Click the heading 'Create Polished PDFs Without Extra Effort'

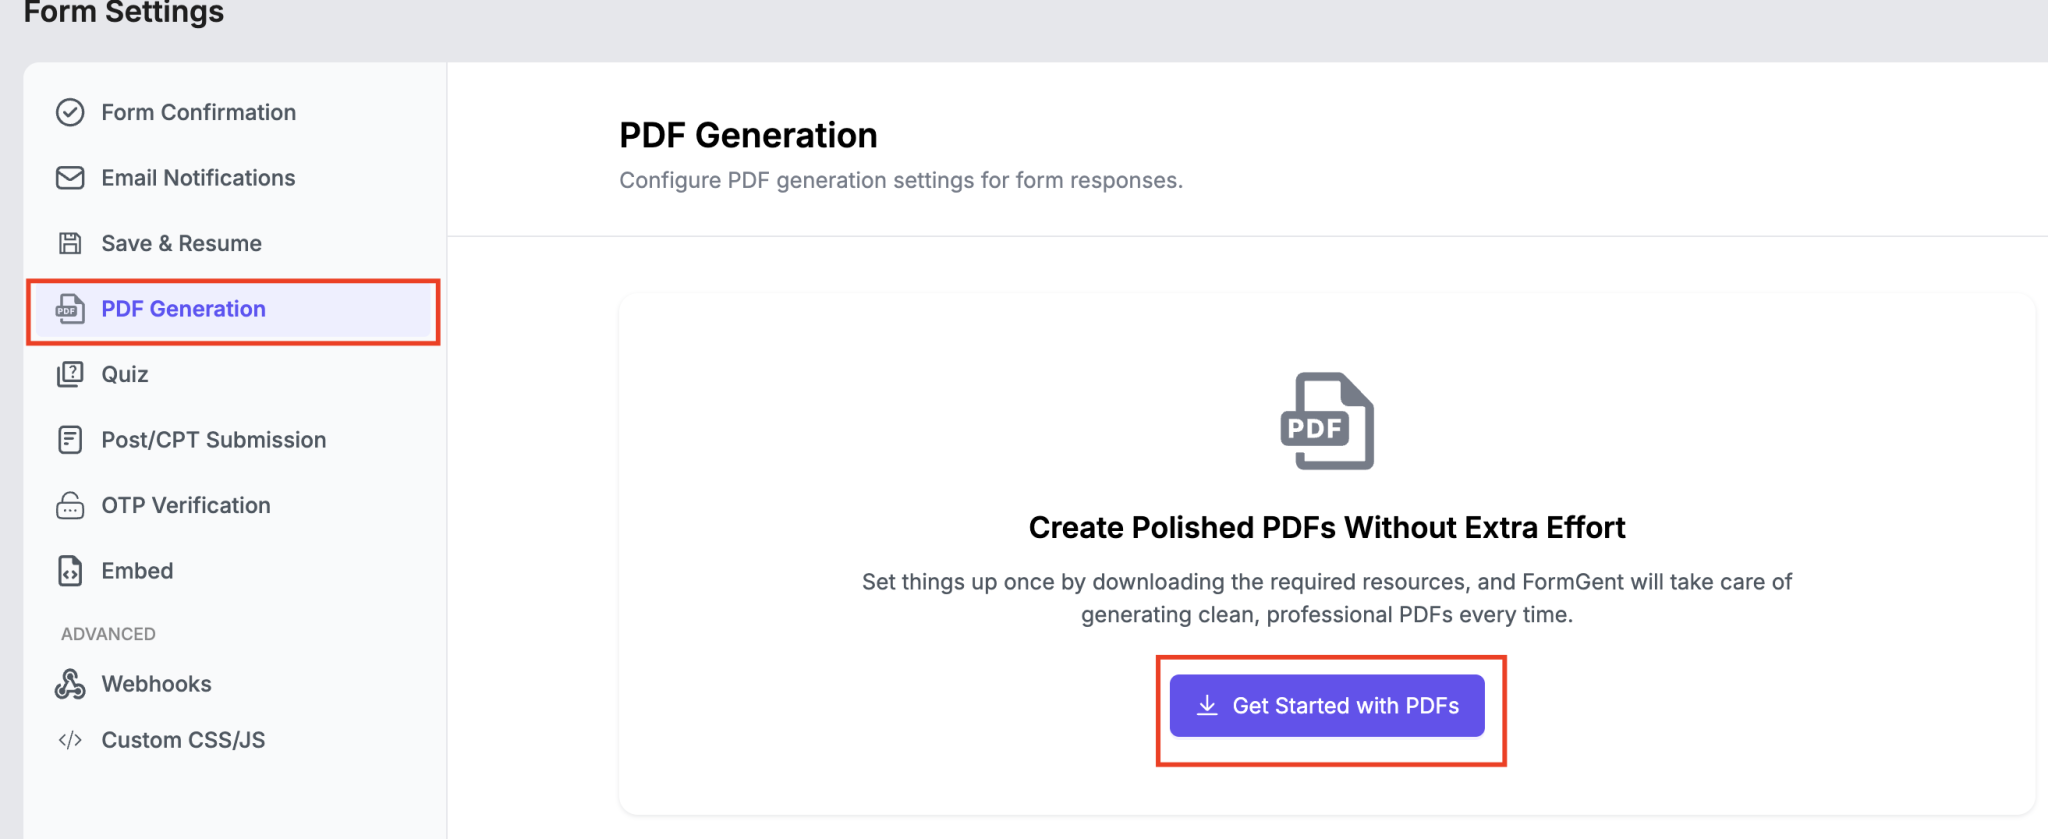click(1327, 527)
